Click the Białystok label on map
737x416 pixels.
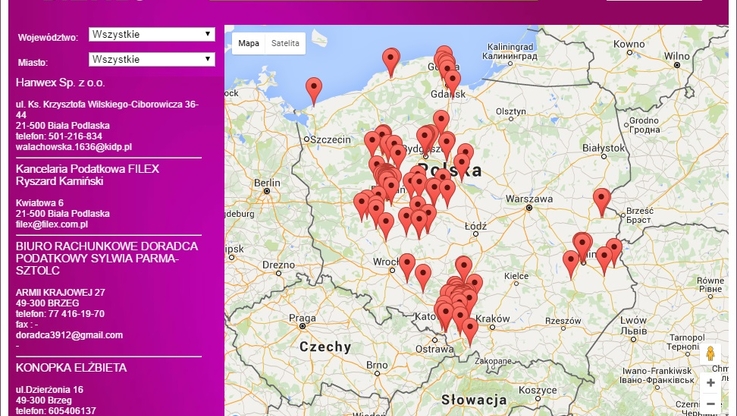pos(604,148)
